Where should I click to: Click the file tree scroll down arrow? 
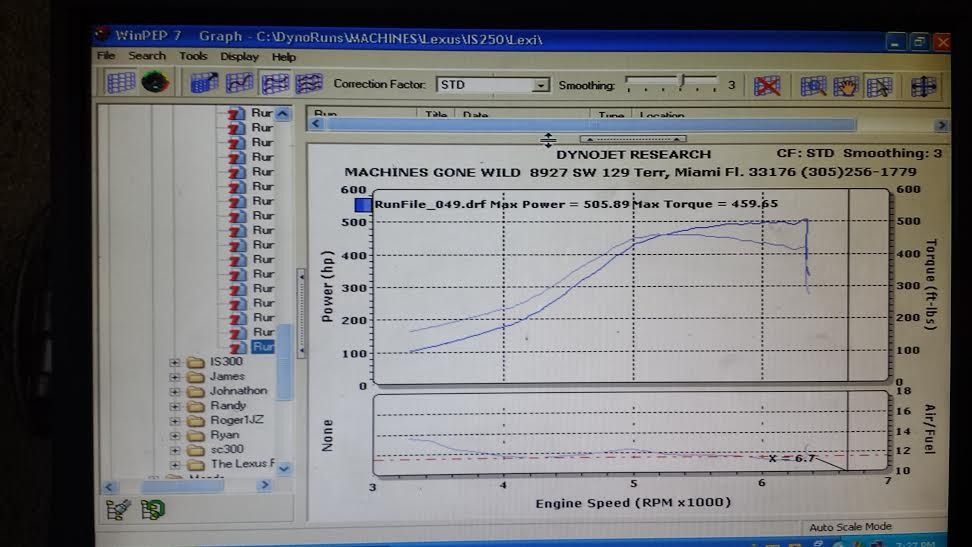tap(284, 469)
